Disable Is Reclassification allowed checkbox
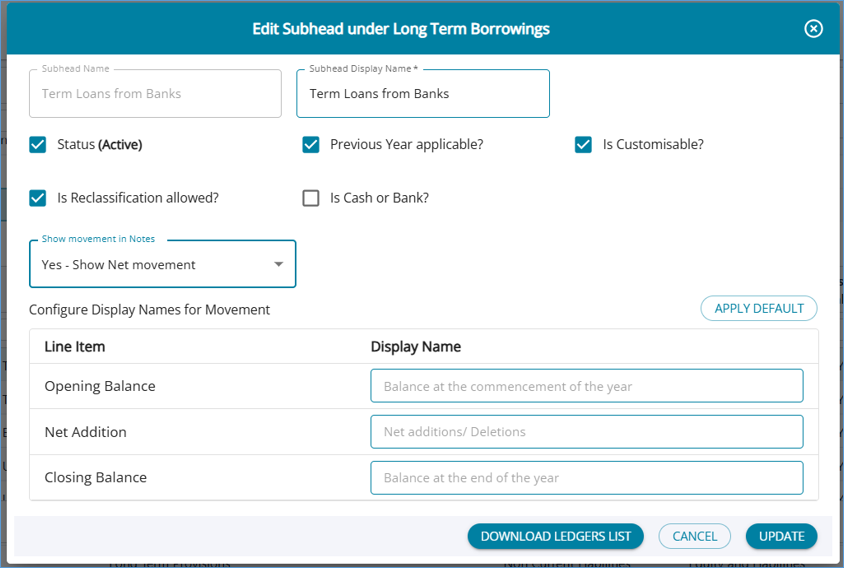The height and width of the screenshot is (569, 845). click(x=38, y=198)
